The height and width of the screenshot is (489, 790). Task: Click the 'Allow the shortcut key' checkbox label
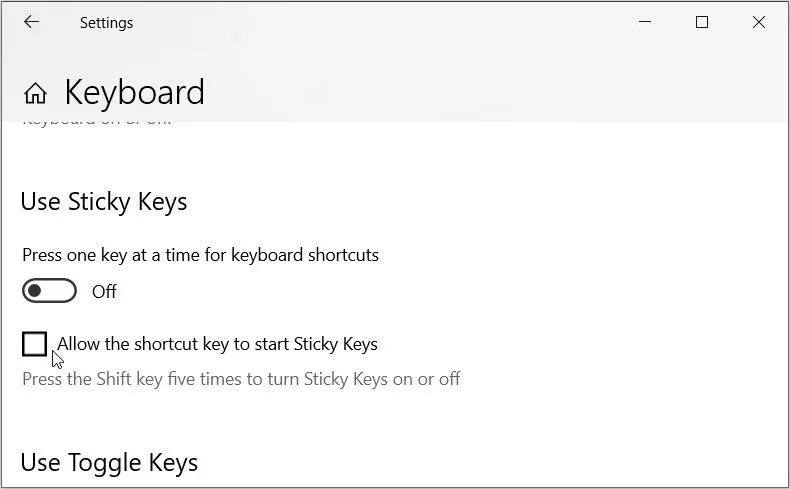[217, 344]
